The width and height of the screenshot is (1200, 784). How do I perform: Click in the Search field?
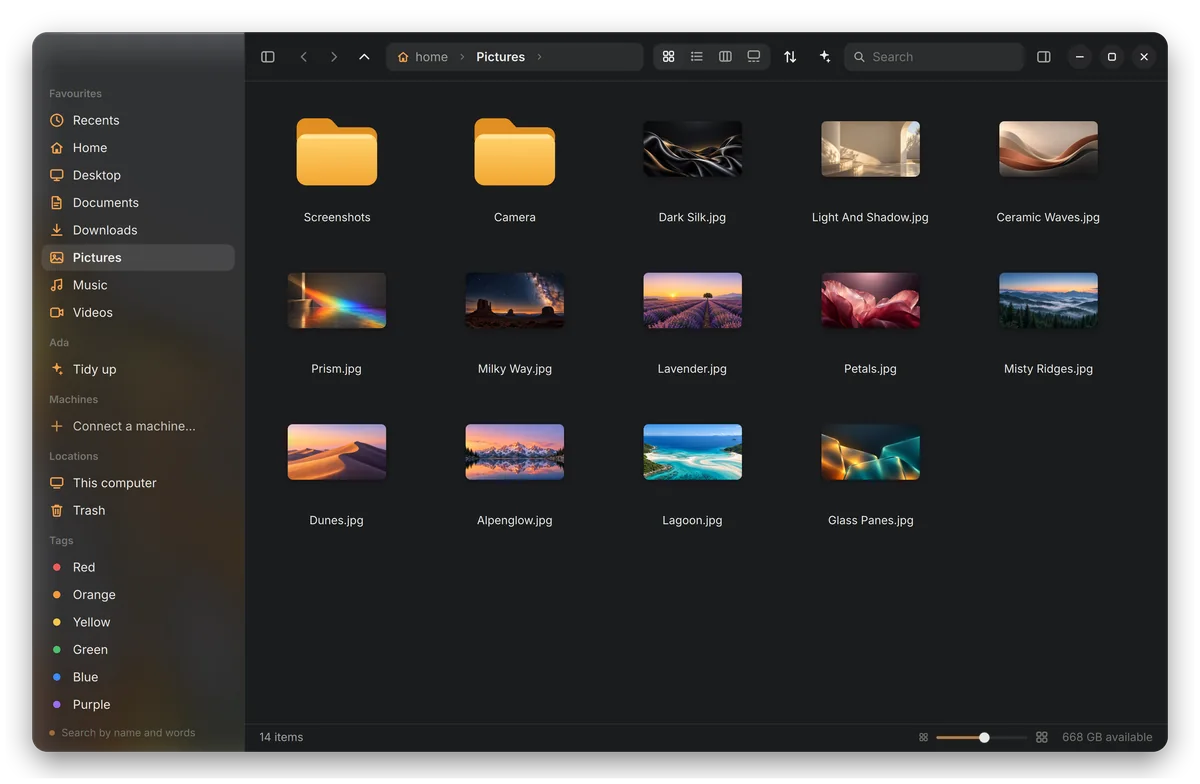coord(934,57)
